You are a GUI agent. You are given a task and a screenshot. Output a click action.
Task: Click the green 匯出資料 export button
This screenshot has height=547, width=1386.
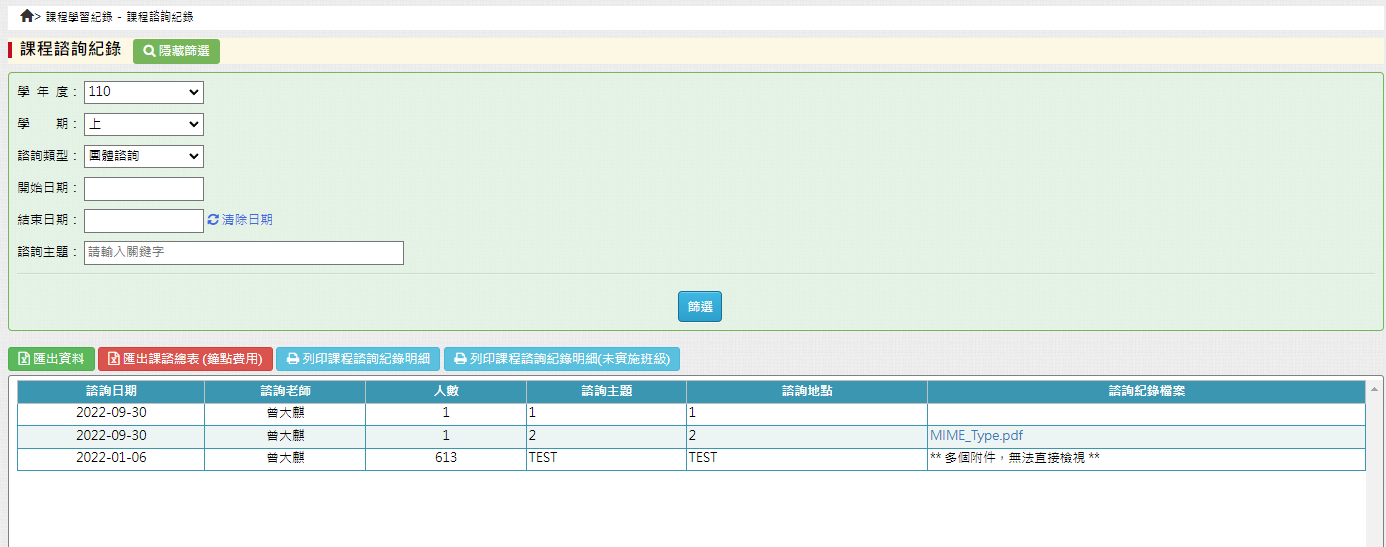(51, 359)
